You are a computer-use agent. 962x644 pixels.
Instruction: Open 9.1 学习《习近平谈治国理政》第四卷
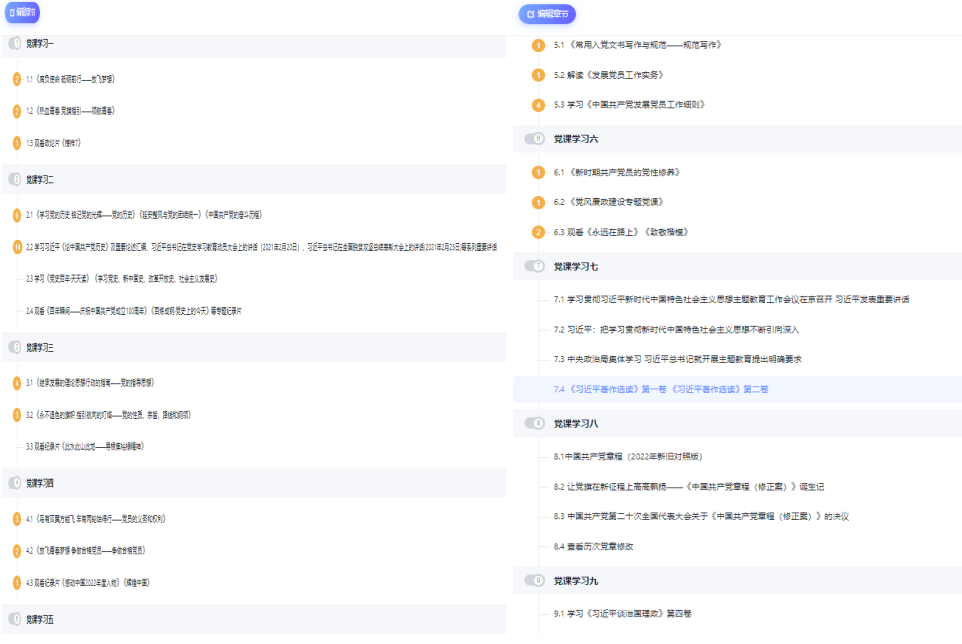click(x=629, y=612)
